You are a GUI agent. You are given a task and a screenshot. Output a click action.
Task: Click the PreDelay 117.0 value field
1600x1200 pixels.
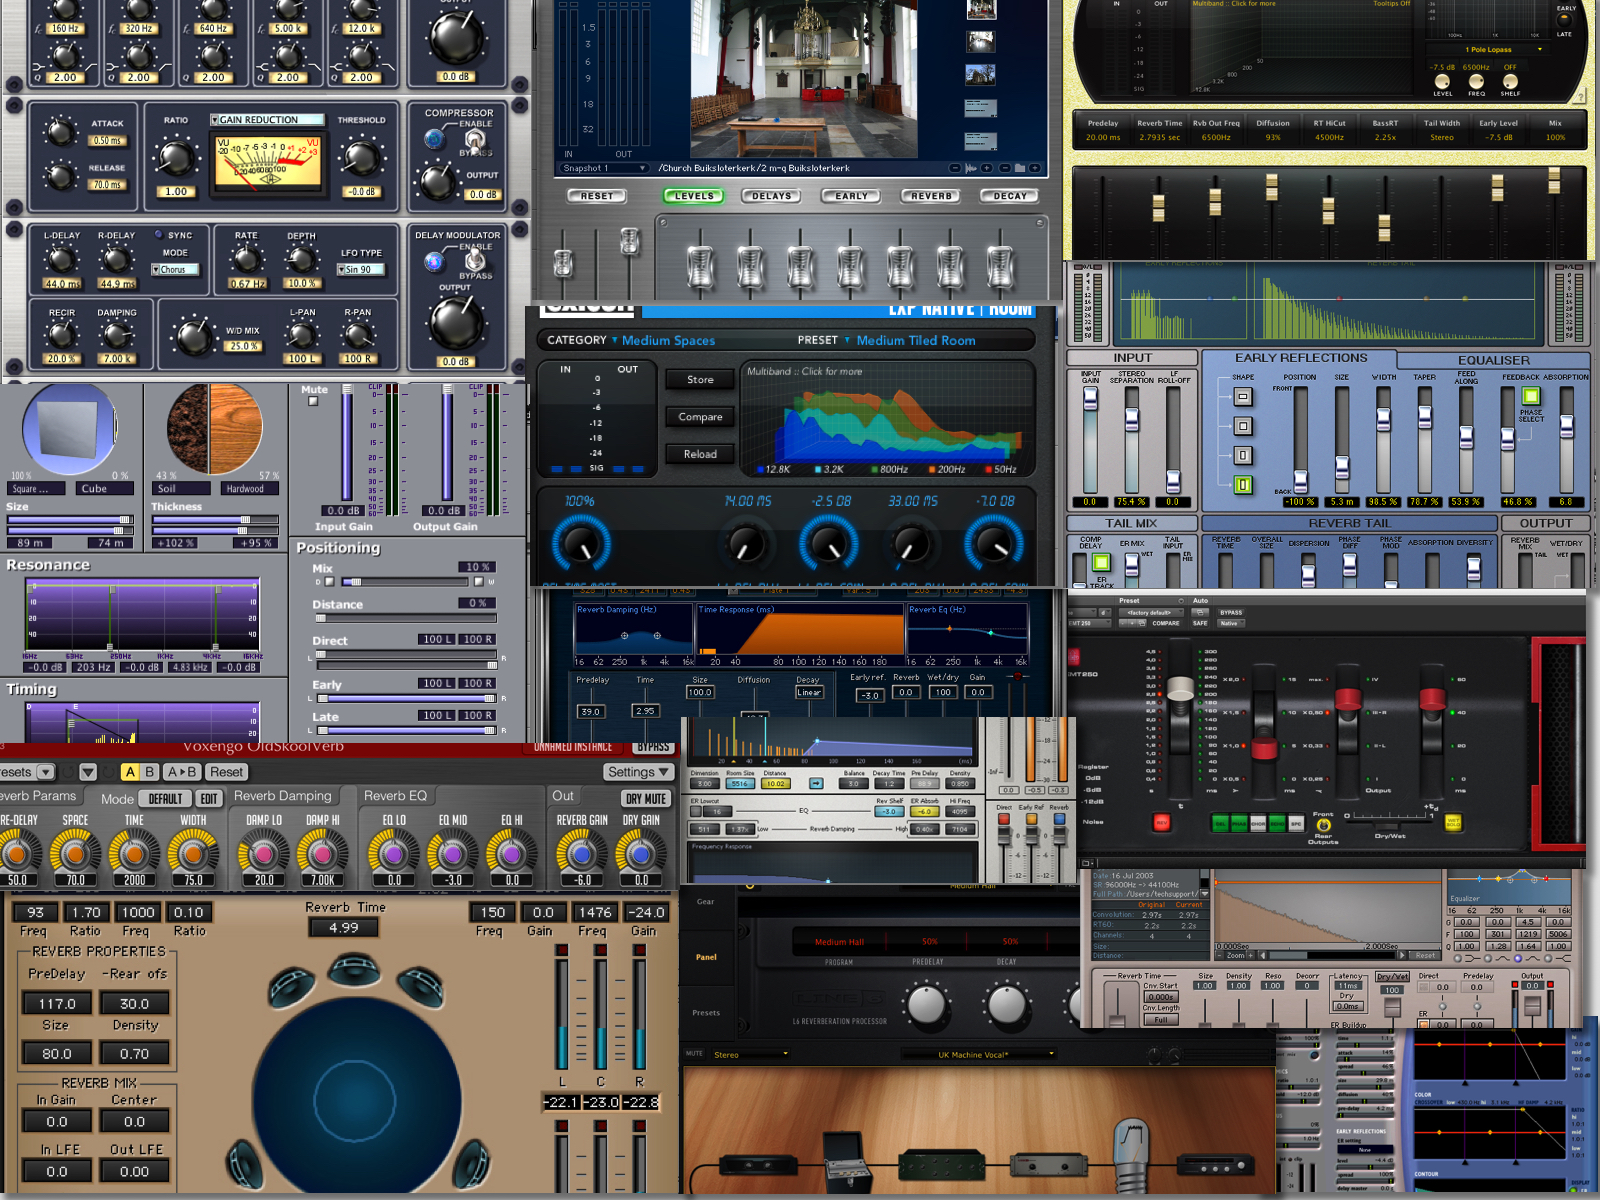tap(57, 1003)
